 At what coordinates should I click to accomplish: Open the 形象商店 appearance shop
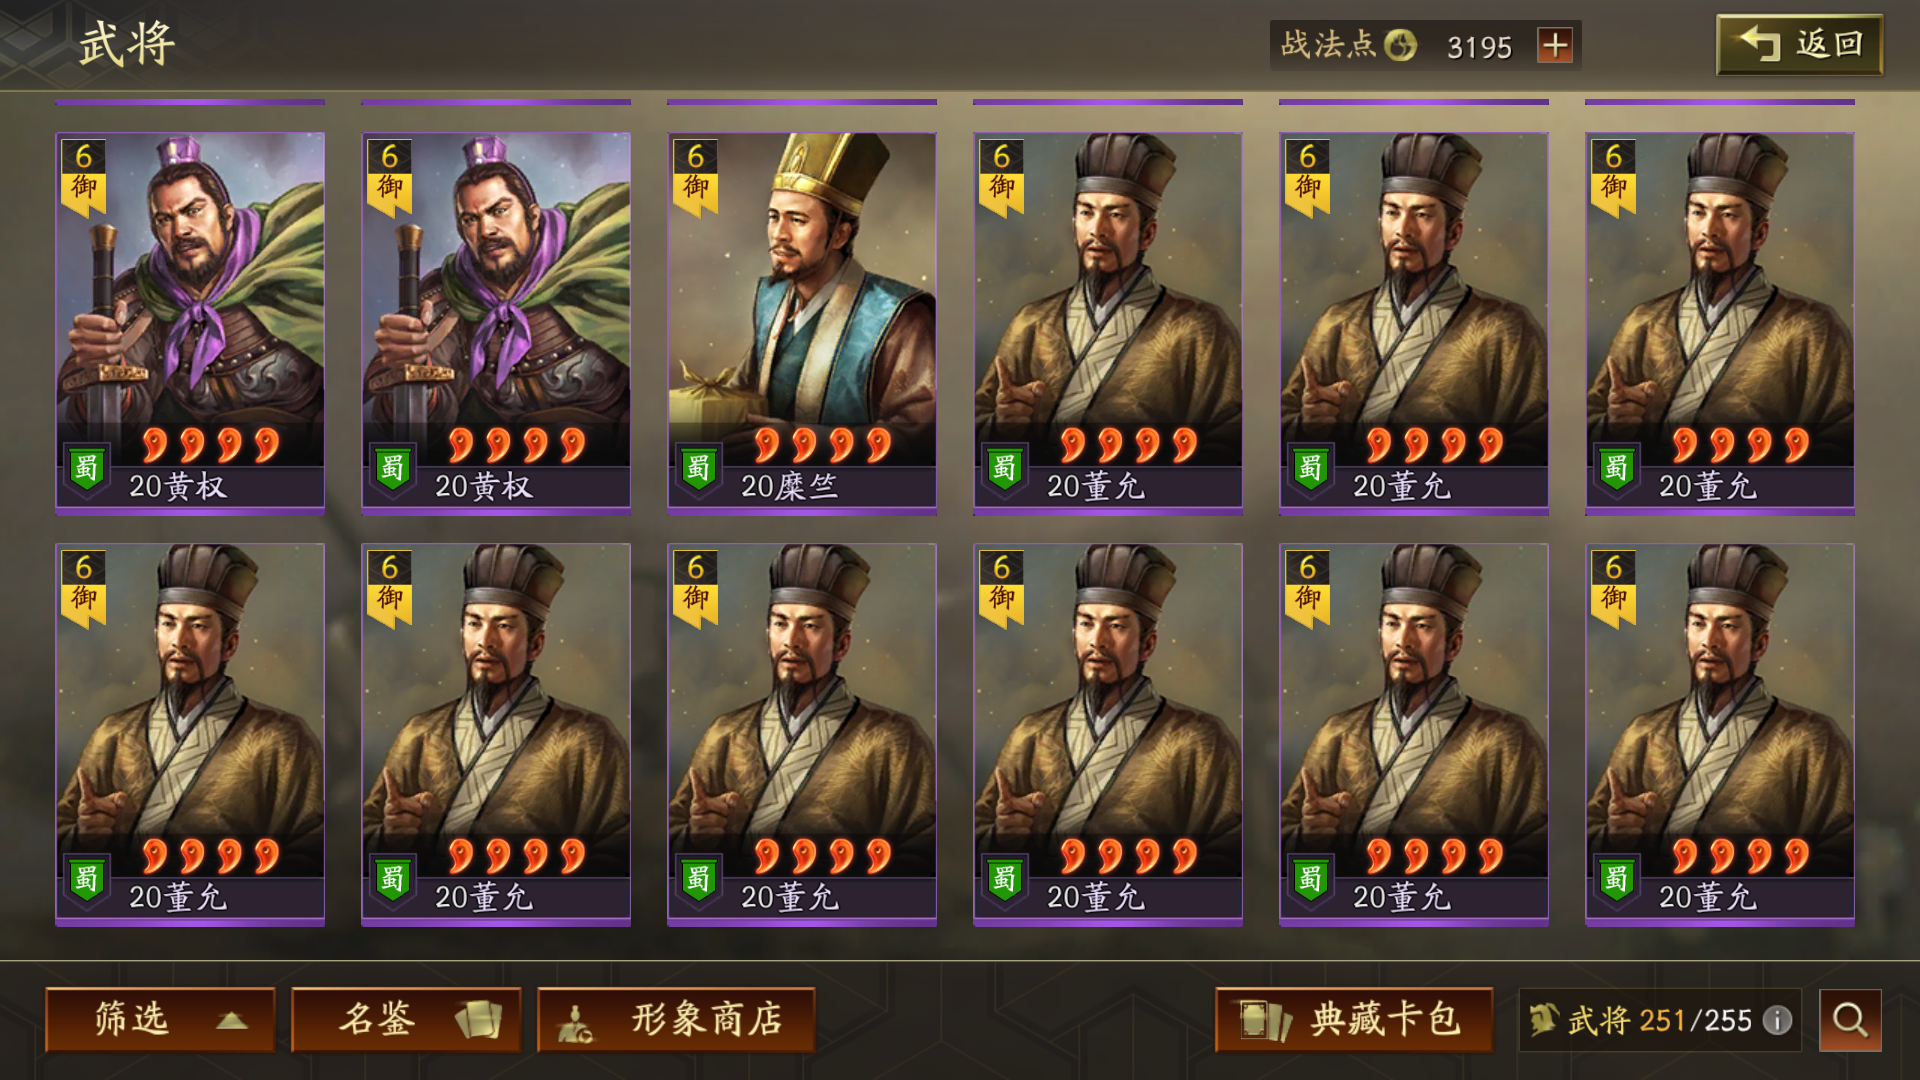click(676, 1020)
